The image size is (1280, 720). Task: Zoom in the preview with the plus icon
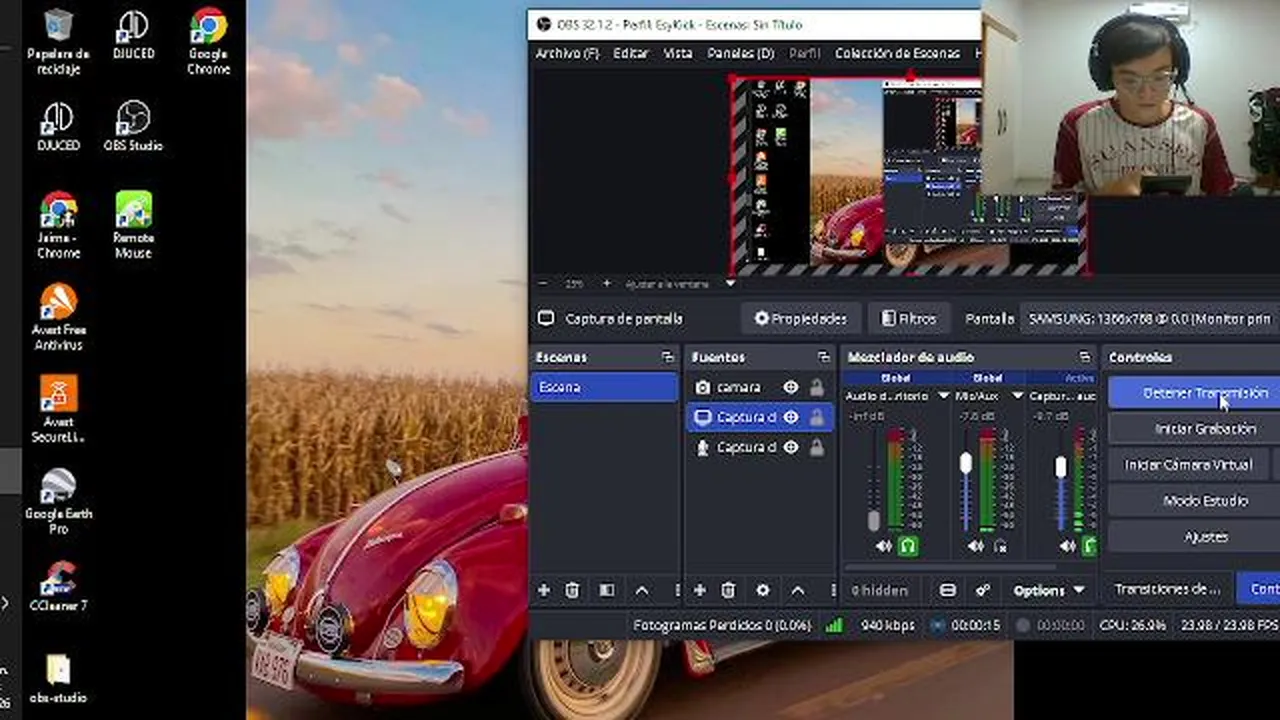(x=606, y=284)
